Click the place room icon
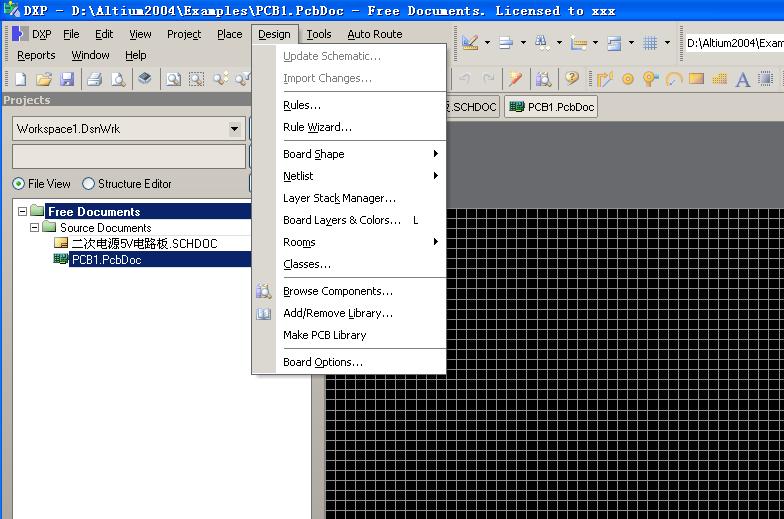 pyautogui.click(x=614, y=43)
